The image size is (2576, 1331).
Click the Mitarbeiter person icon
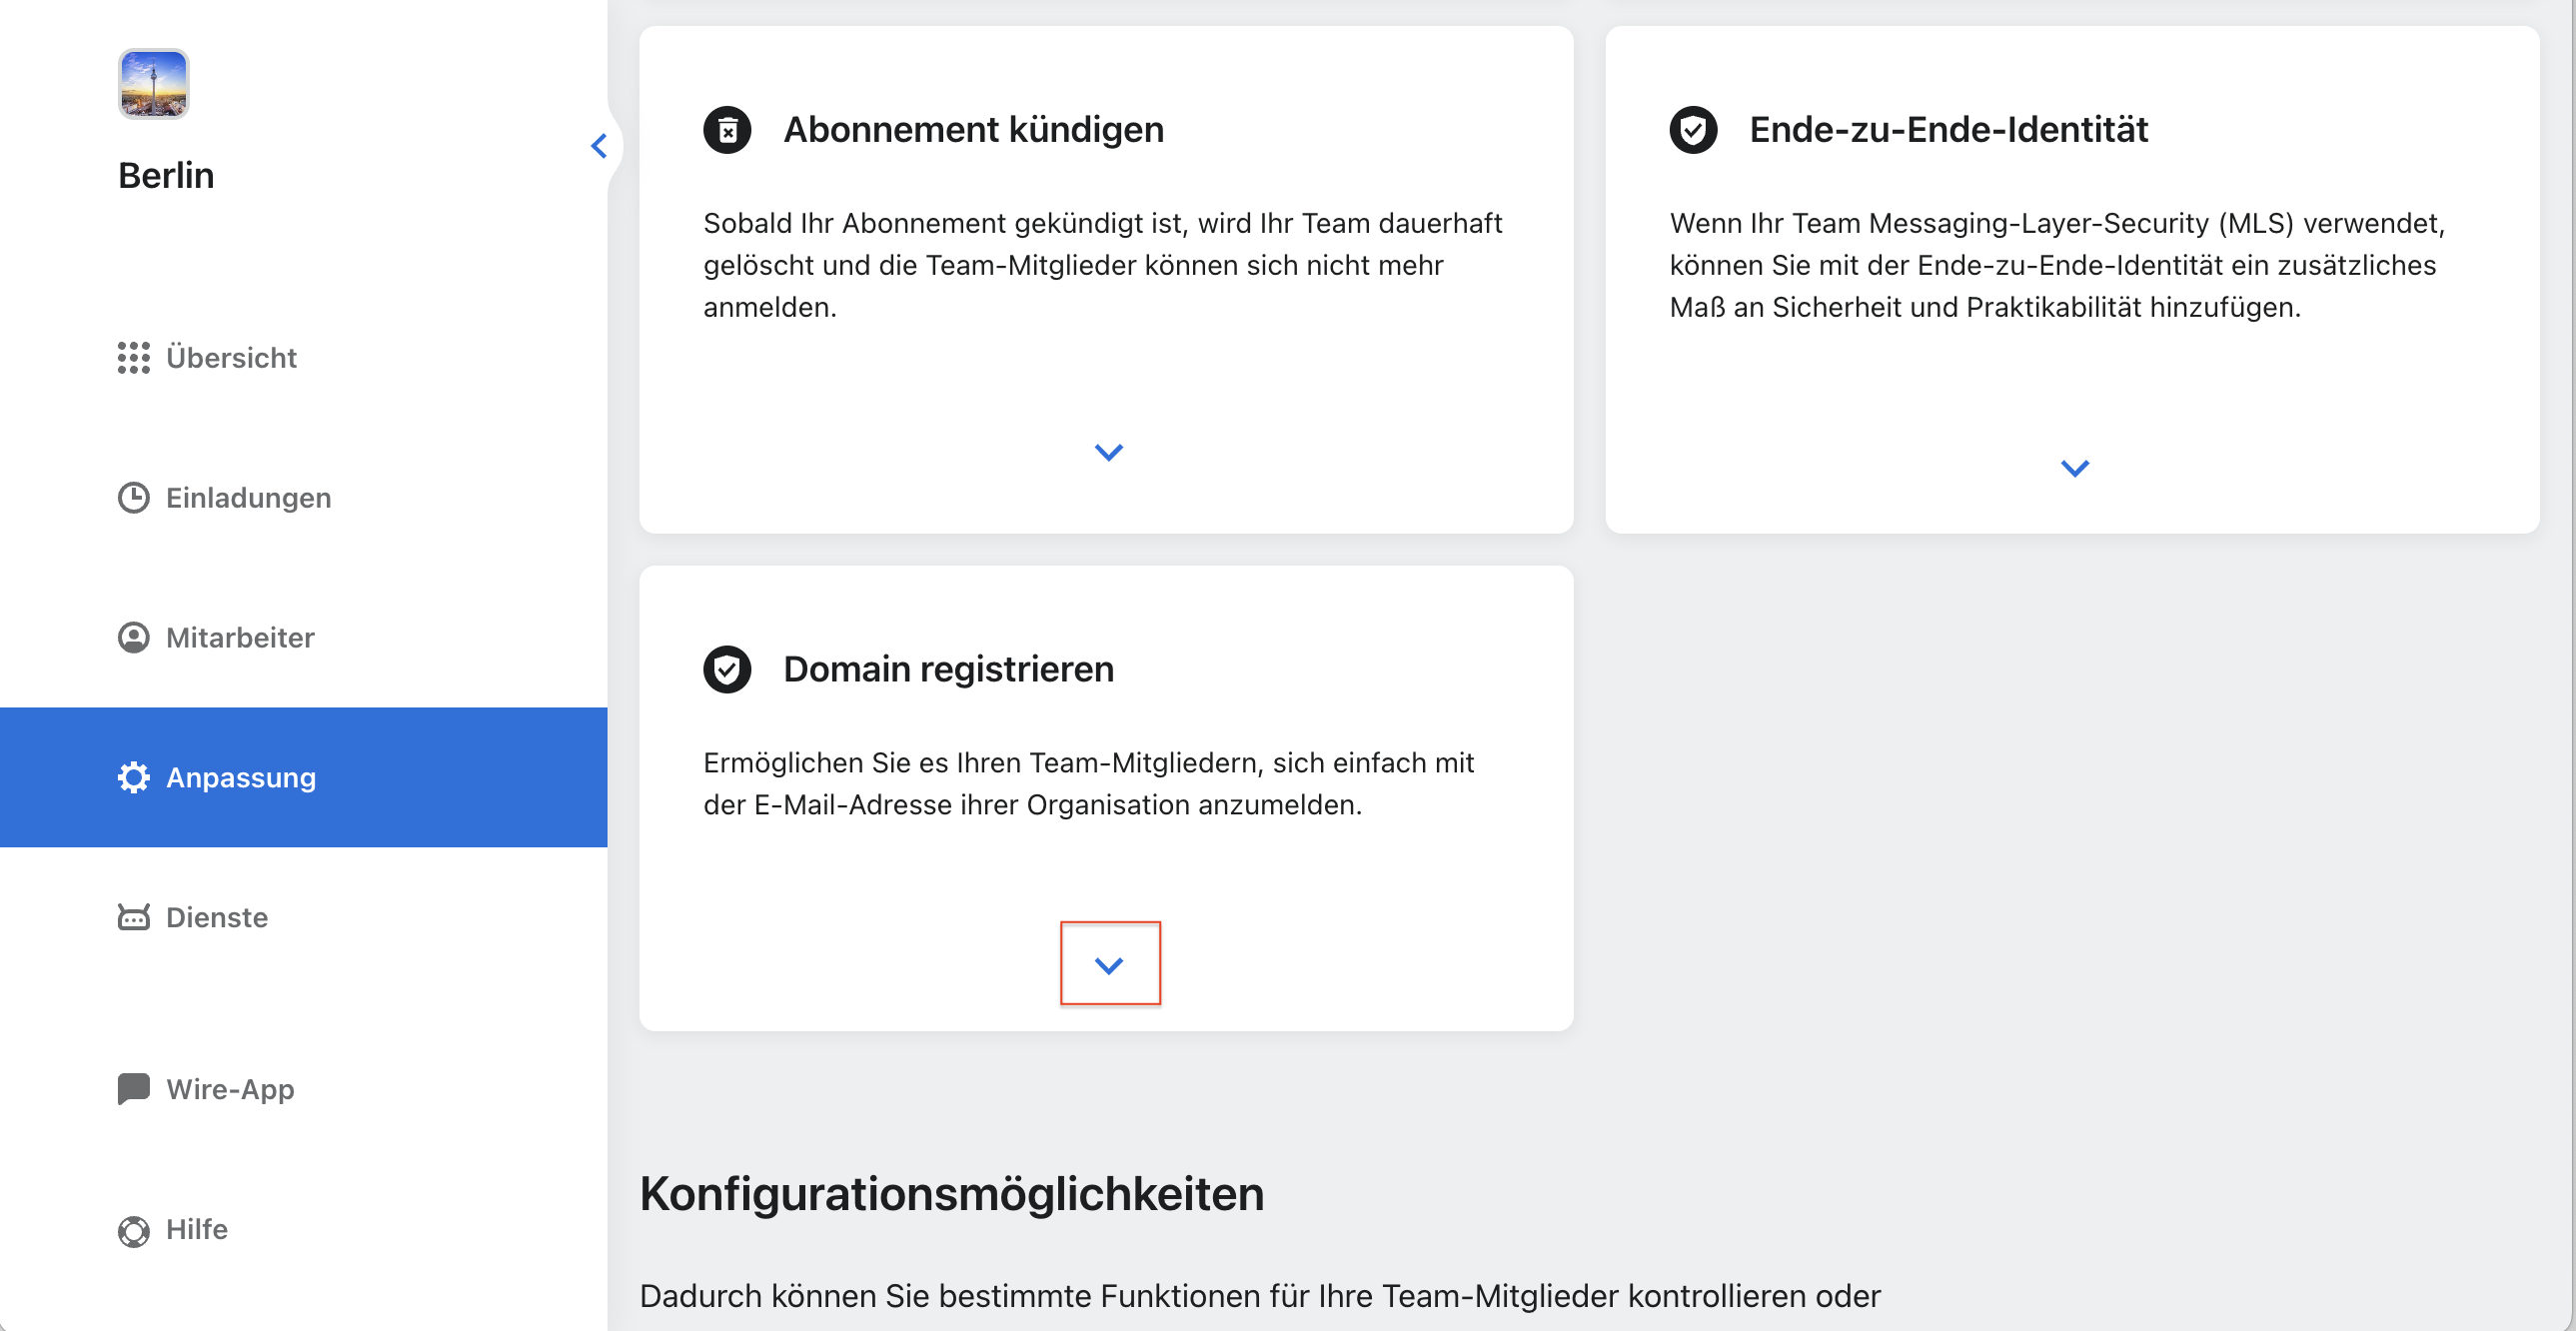coord(133,638)
